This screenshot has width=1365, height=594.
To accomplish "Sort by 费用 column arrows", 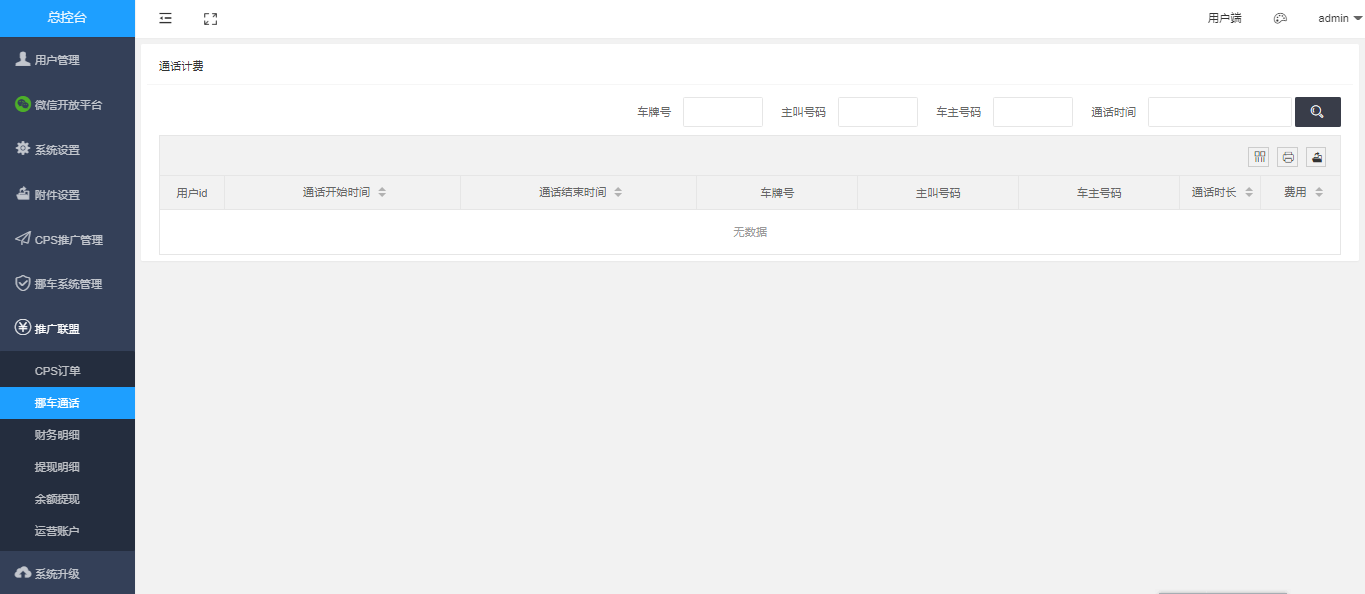I will (x=1319, y=192).
